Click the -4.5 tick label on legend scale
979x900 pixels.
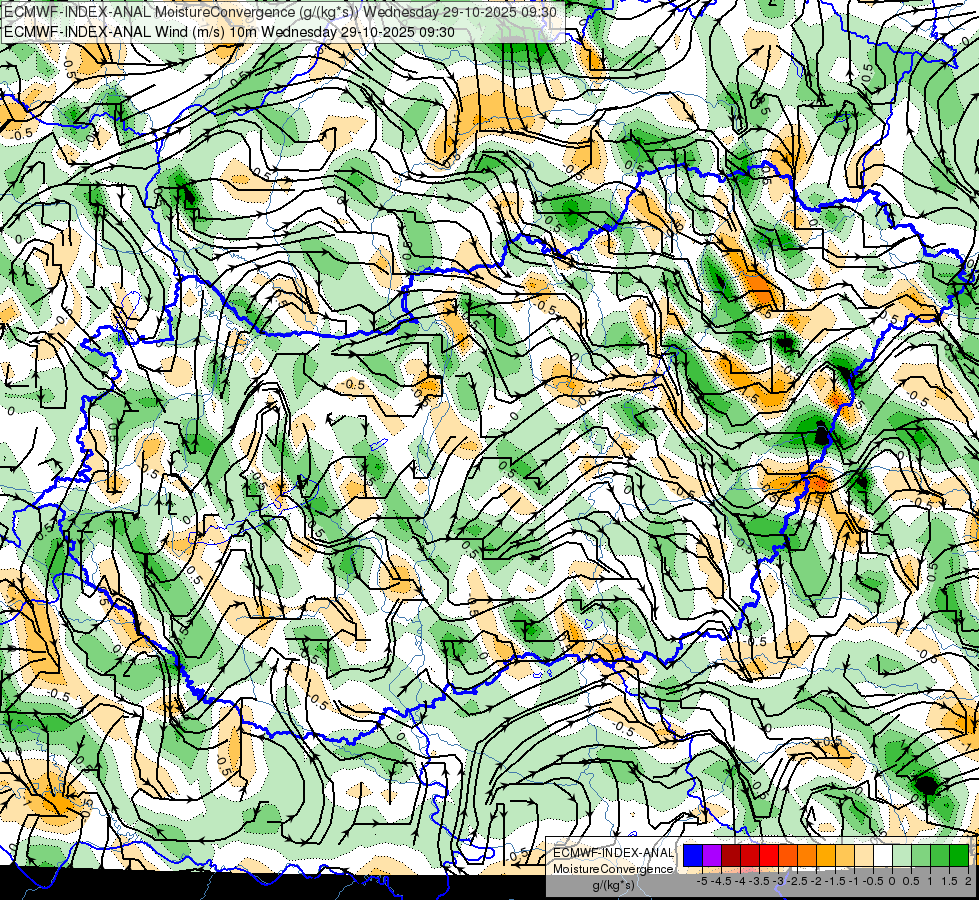point(721,881)
